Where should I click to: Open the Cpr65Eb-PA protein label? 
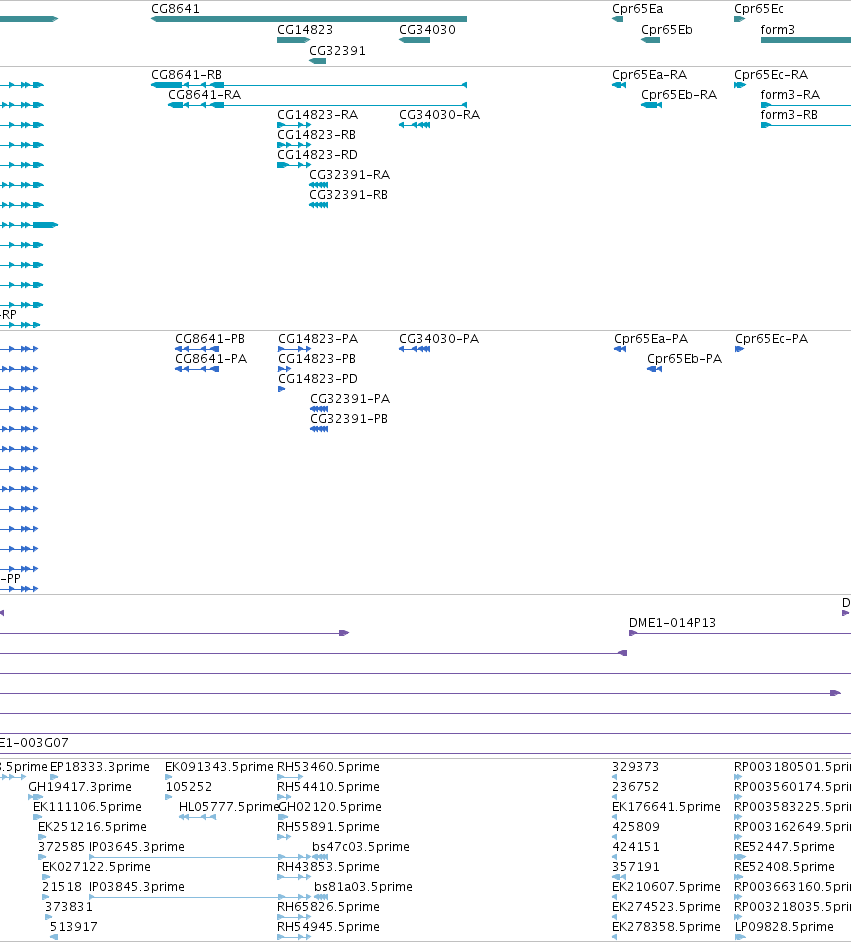pos(684,359)
